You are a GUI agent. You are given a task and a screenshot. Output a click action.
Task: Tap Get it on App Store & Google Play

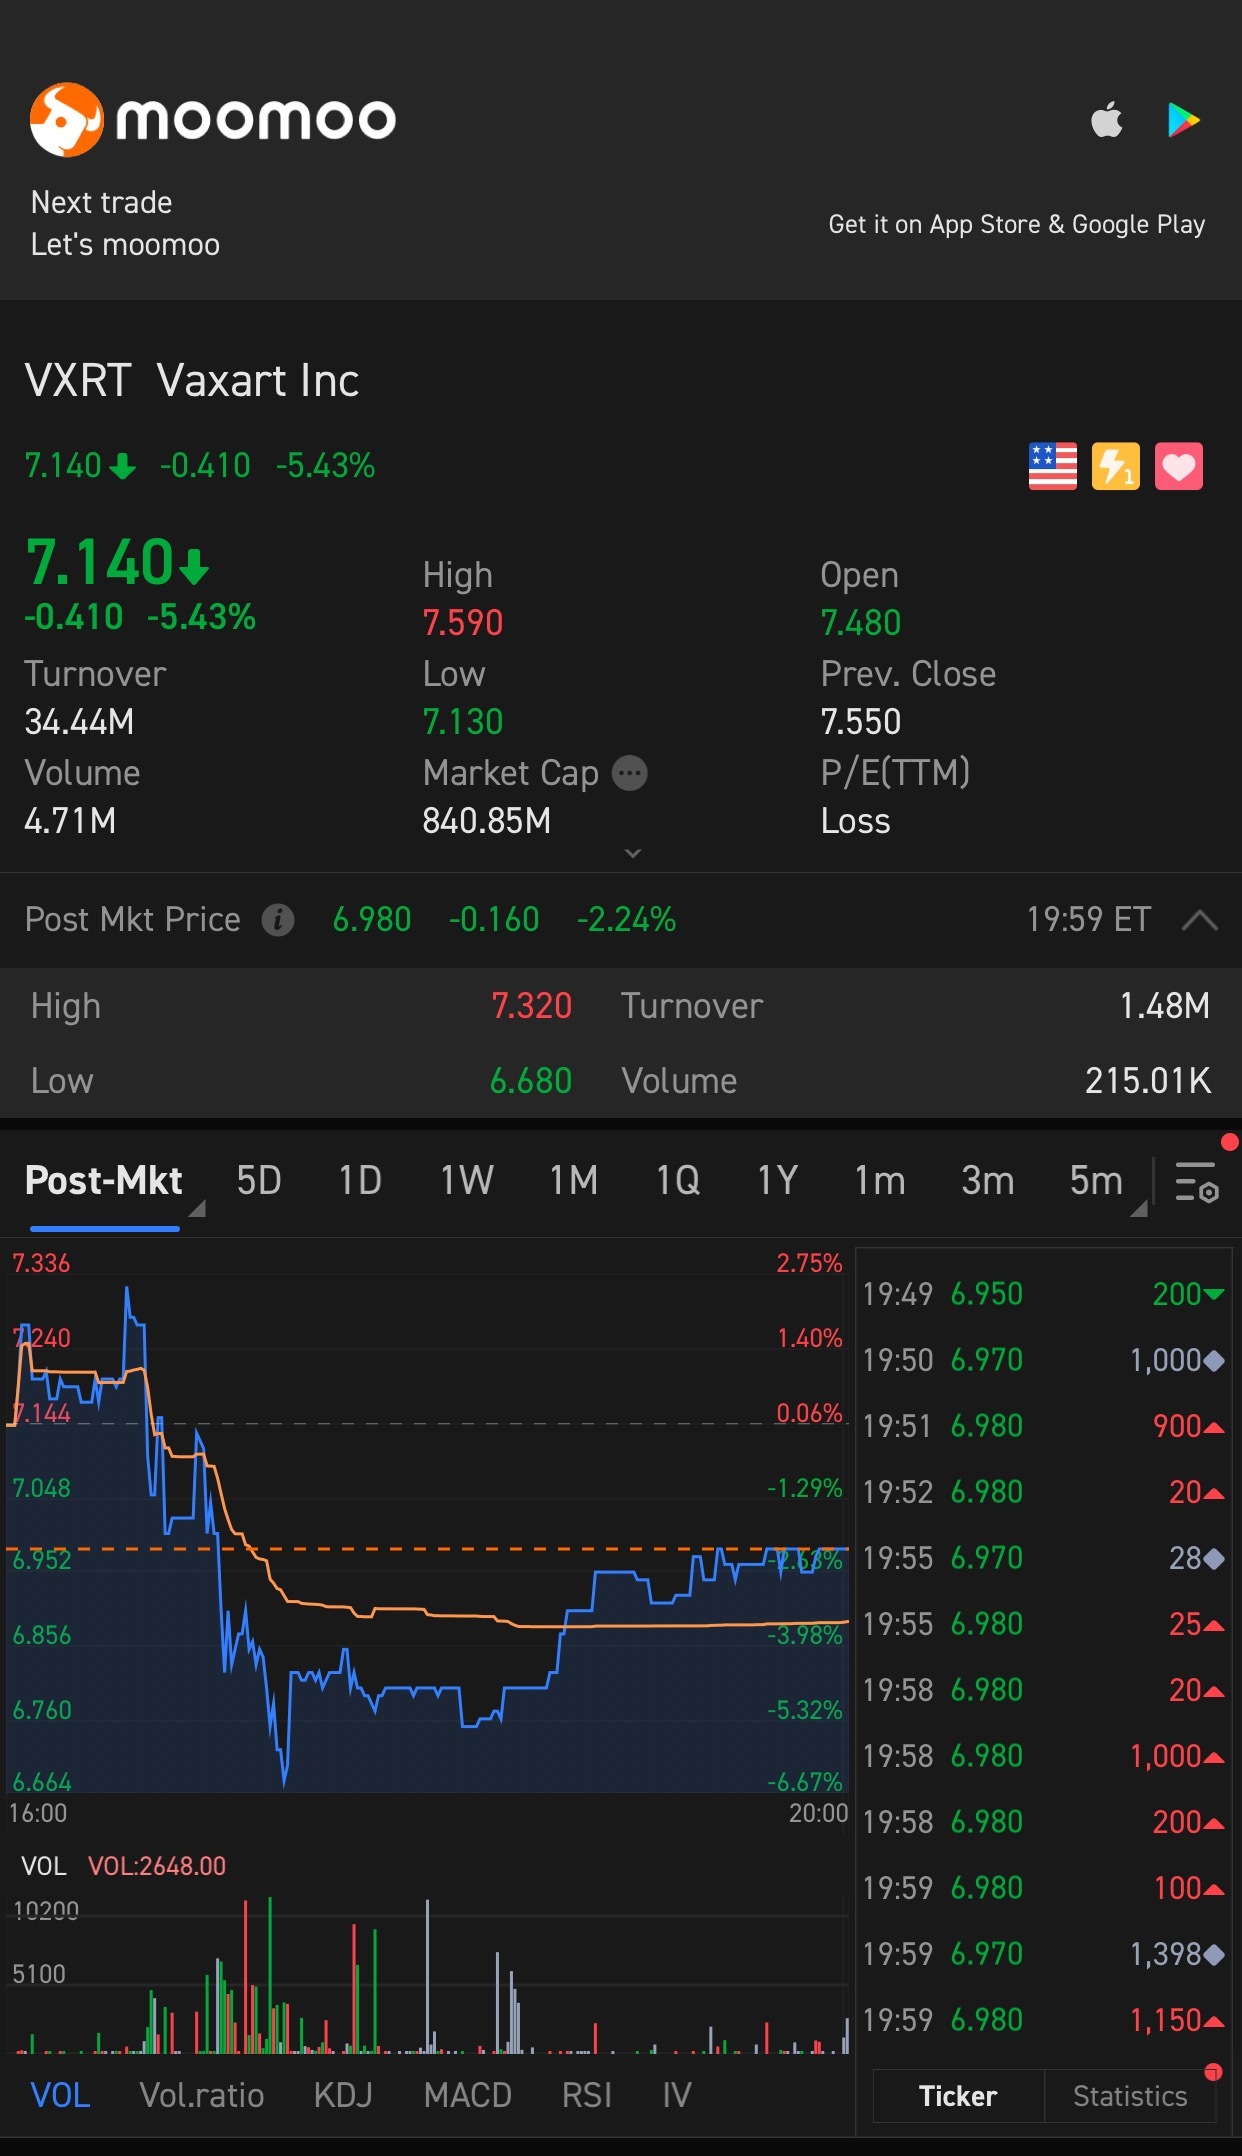tap(1016, 224)
